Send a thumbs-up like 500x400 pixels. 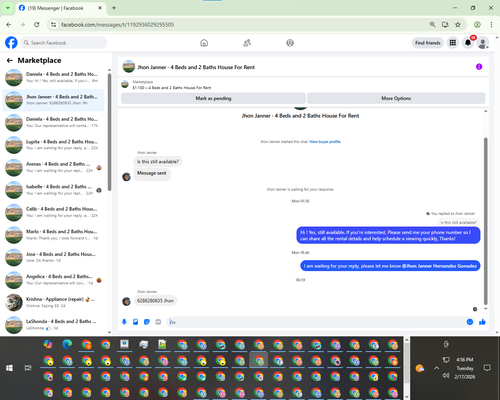(482, 322)
